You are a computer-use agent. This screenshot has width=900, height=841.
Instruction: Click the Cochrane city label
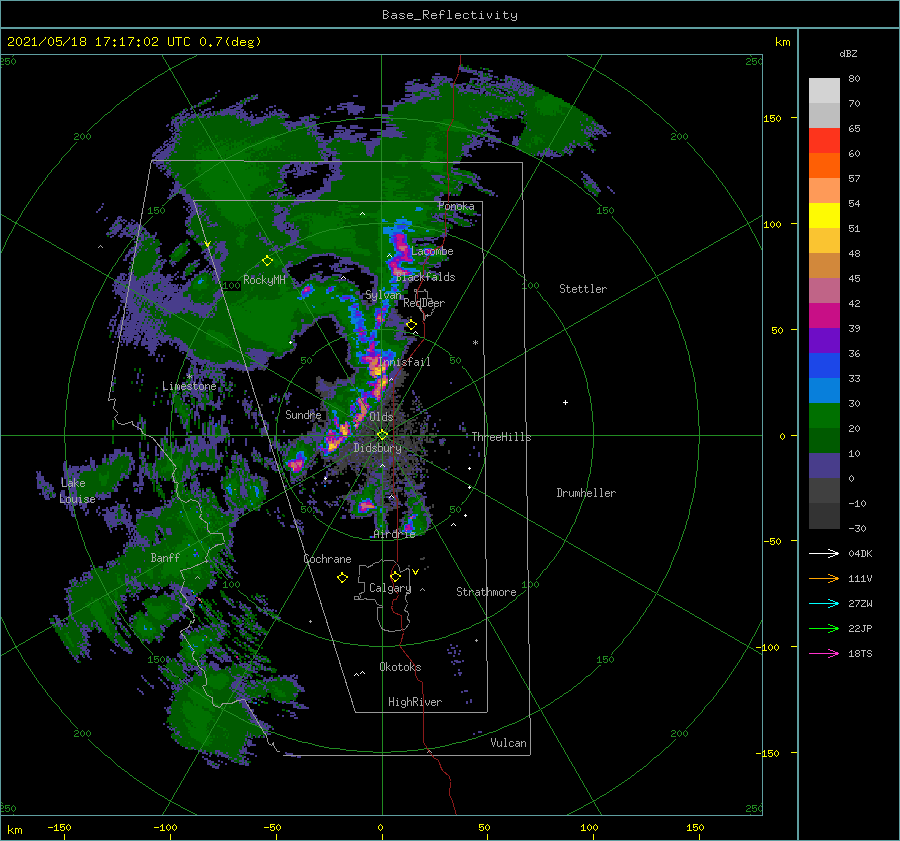coord(327,559)
